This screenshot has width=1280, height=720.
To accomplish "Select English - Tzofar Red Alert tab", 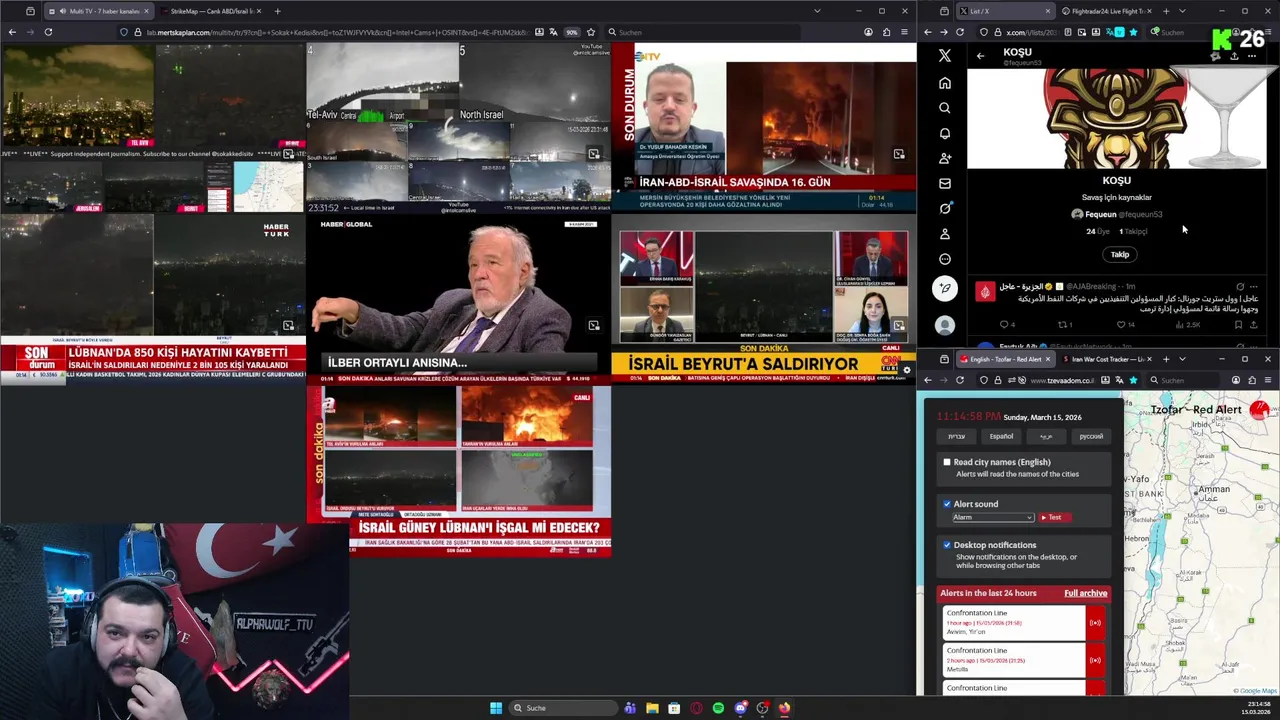I will coord(1005,359).
